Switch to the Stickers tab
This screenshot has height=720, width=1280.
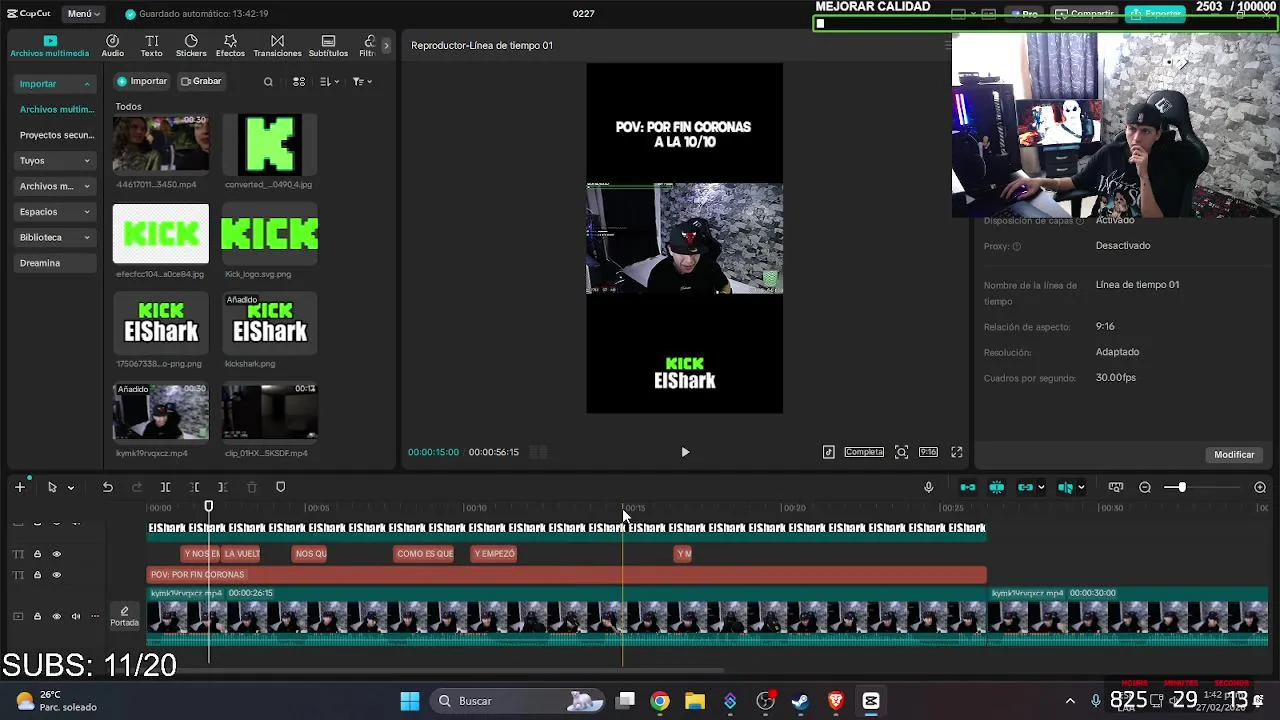[191, 46]
